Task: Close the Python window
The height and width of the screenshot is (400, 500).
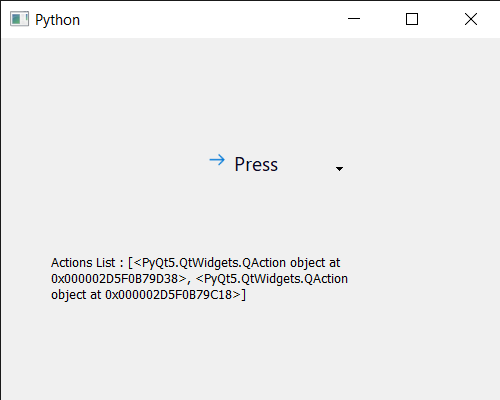Action: tap(471, 19)
